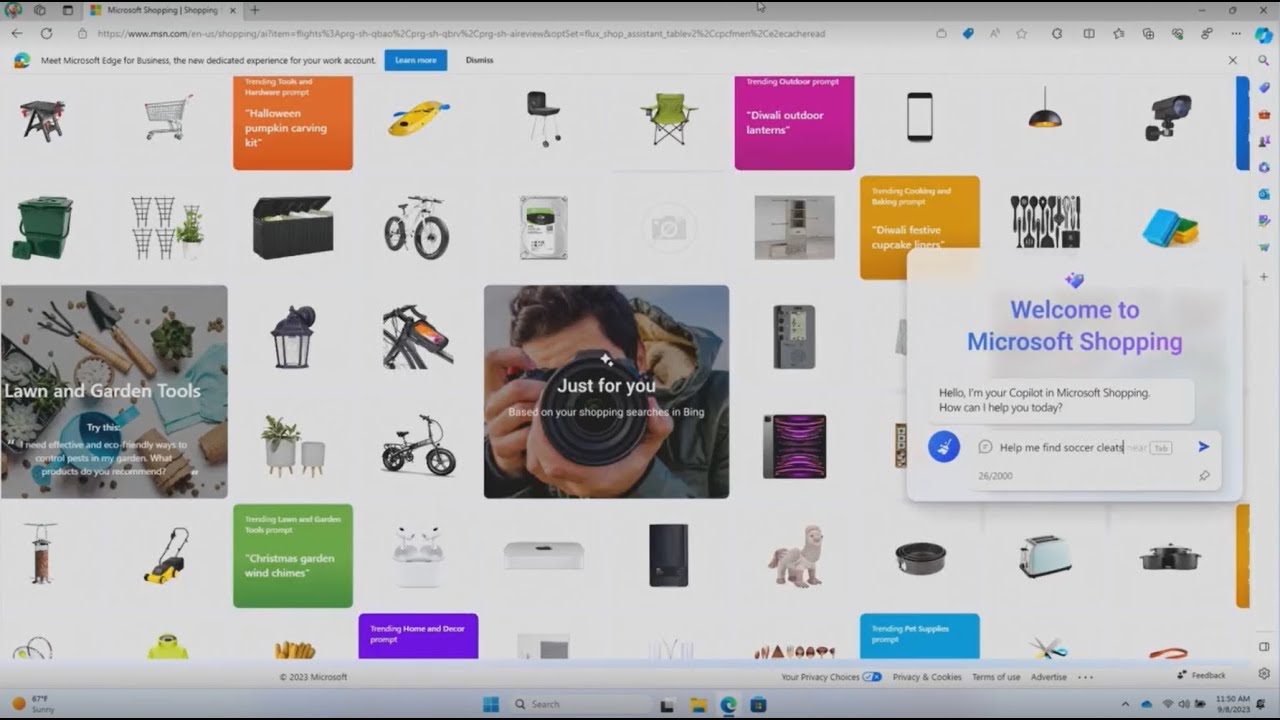Open the Copilot icon in Edge toolbar

1264,34
